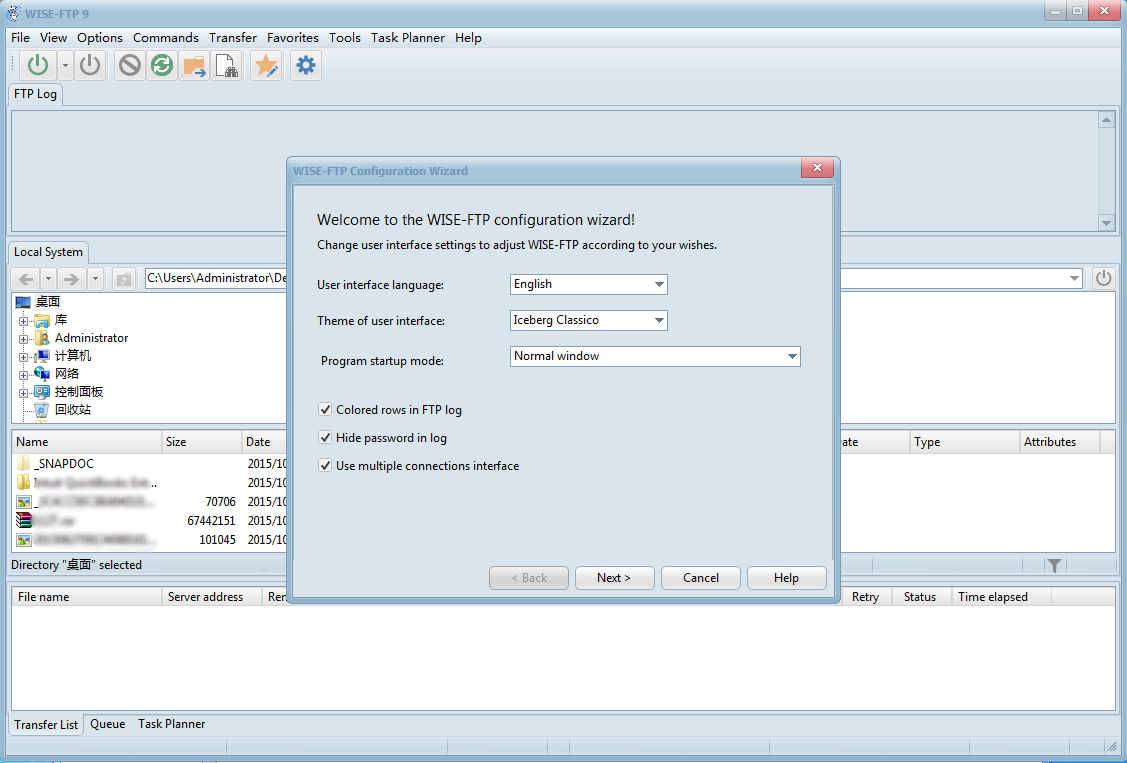Sort local files by Size column
Viewport: 1127px width, 763px height.
pyautogui.click(x=202, y=442)
